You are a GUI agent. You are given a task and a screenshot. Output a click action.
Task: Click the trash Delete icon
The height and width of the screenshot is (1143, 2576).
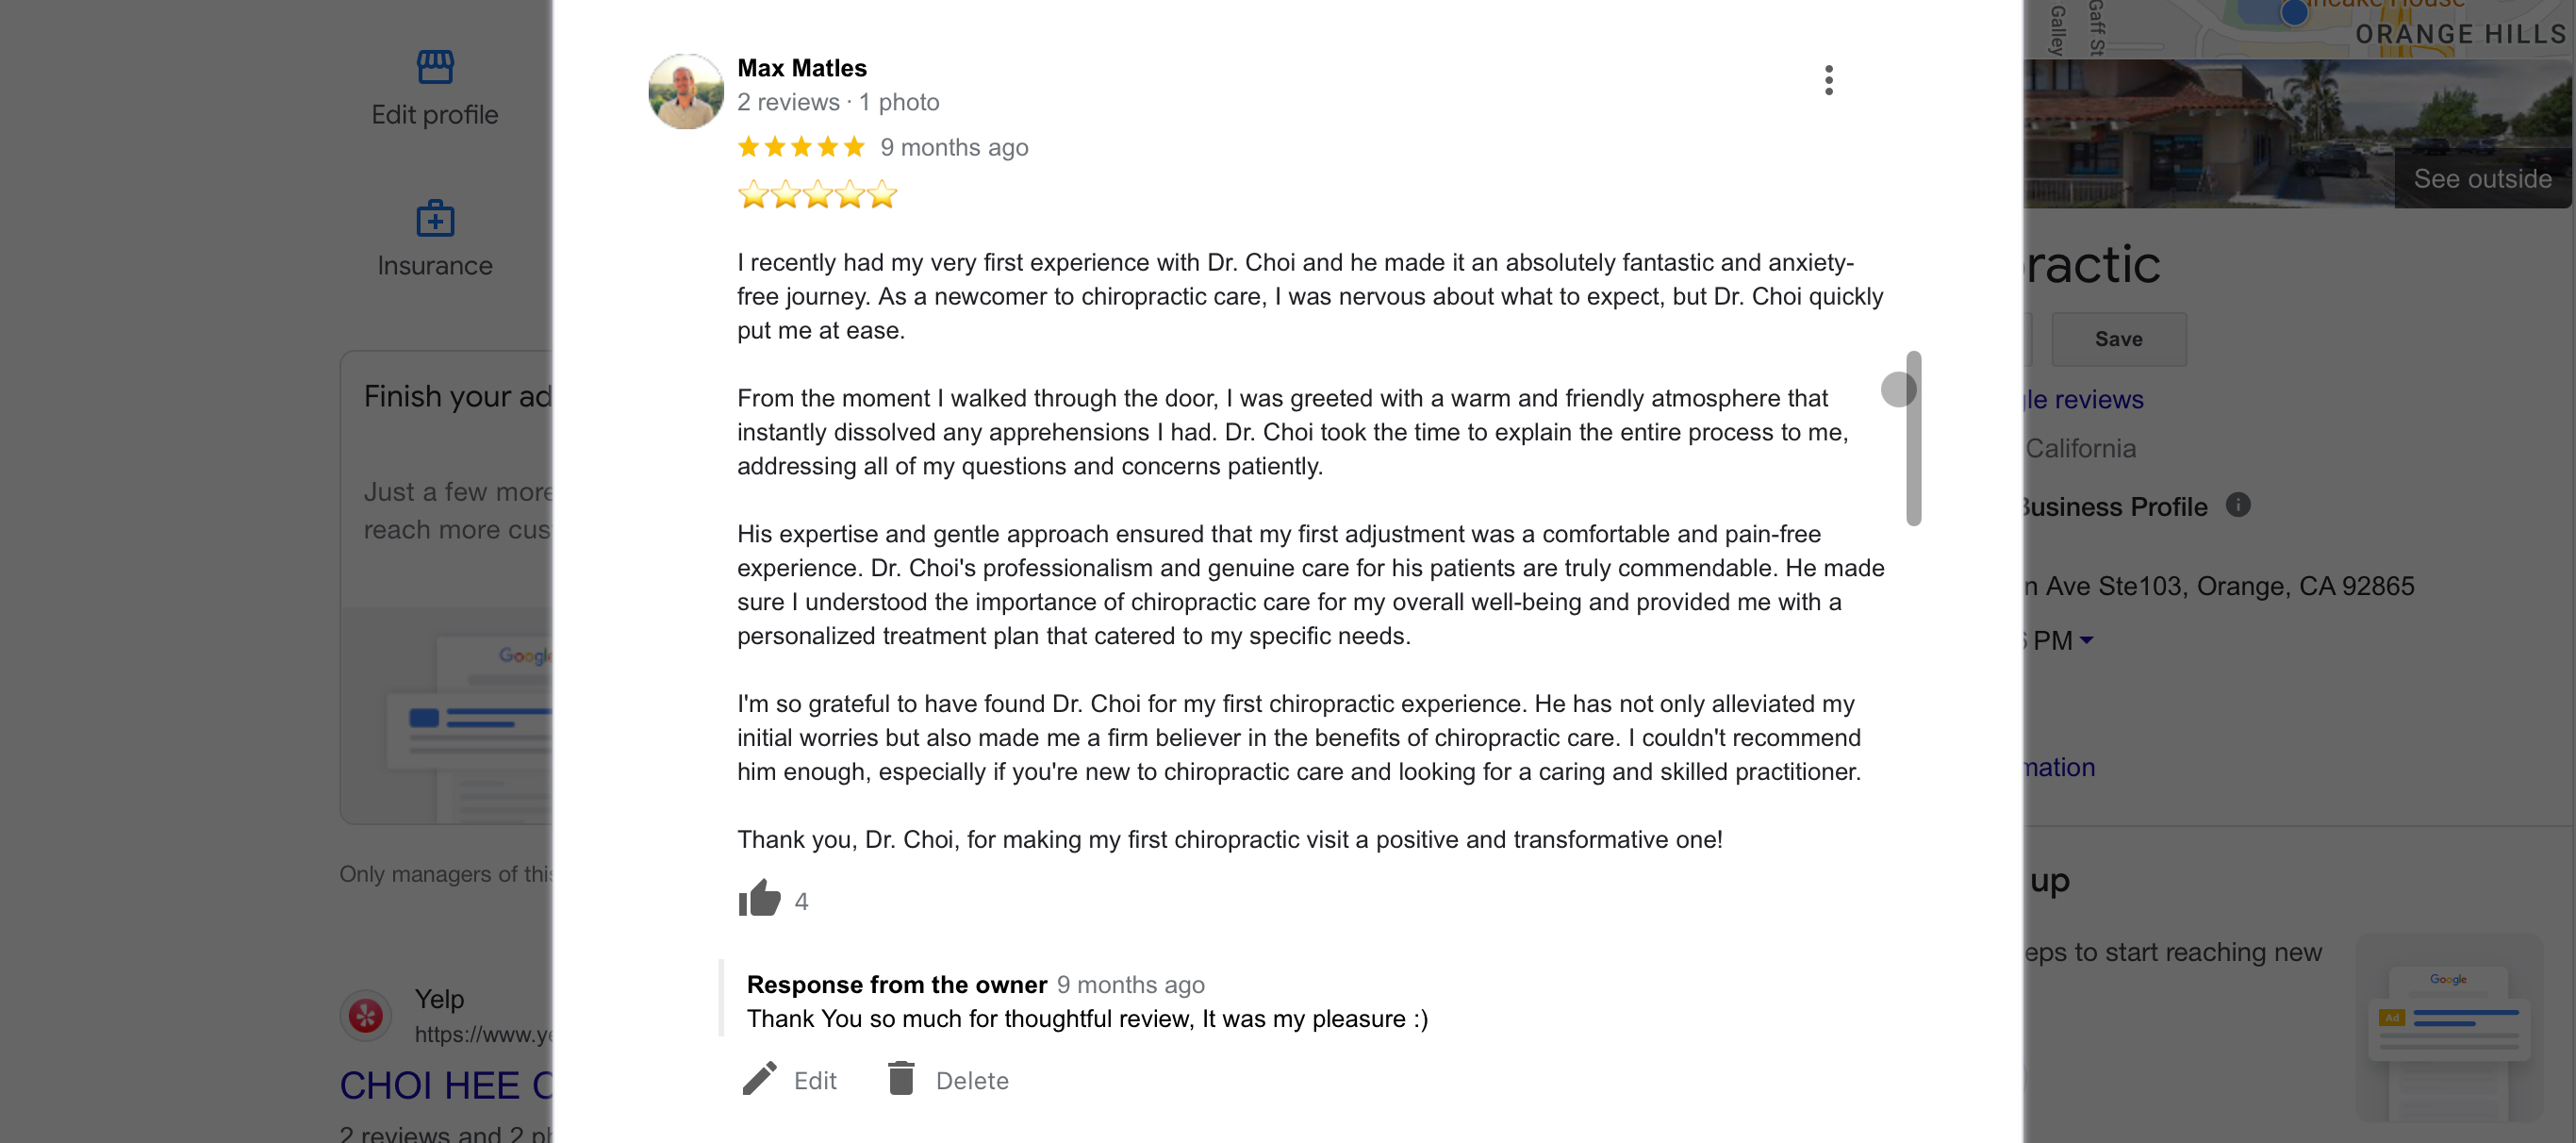901,1078
